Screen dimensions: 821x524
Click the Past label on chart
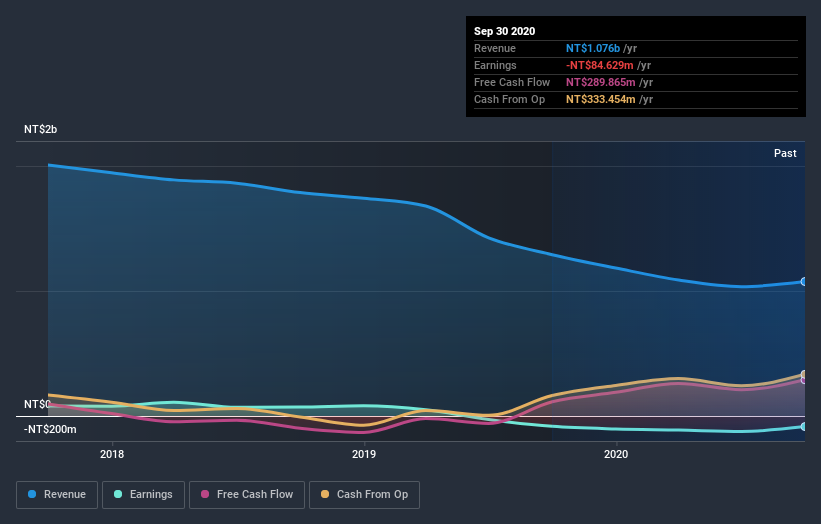point(785,153)
